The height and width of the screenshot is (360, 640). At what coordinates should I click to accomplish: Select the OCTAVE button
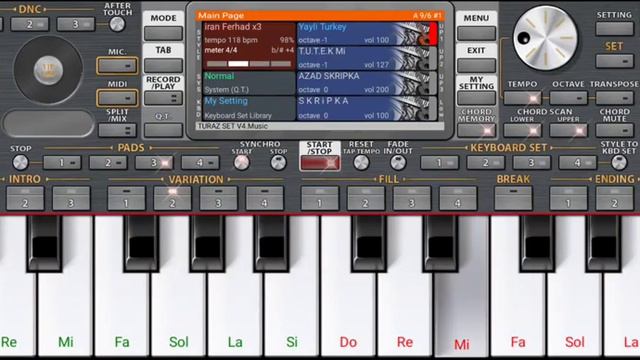tap(568, 98)
